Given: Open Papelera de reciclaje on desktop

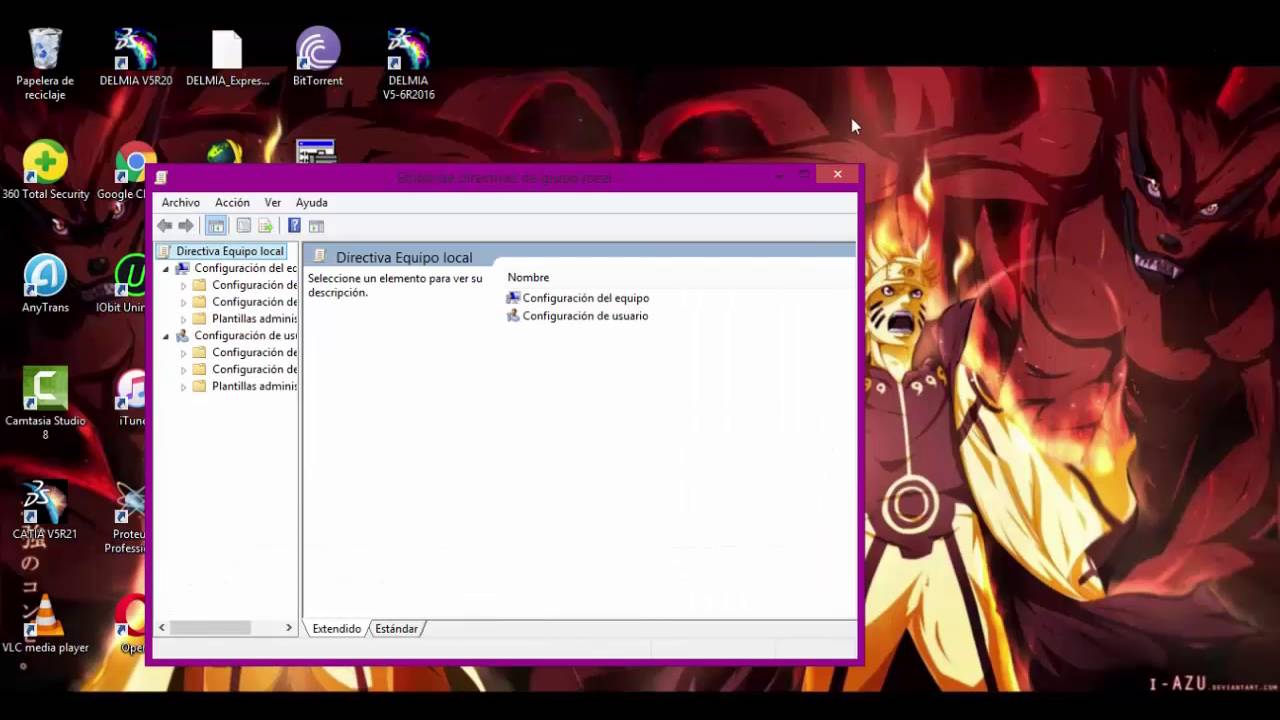Looking at the screenshot, I should click(45, 64).
